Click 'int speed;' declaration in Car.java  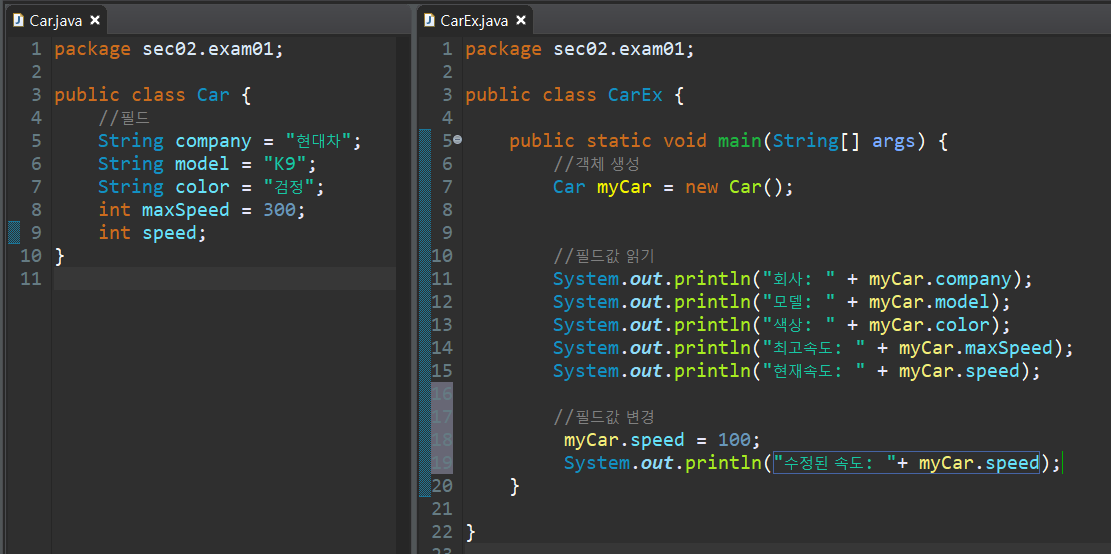point(152,232)
